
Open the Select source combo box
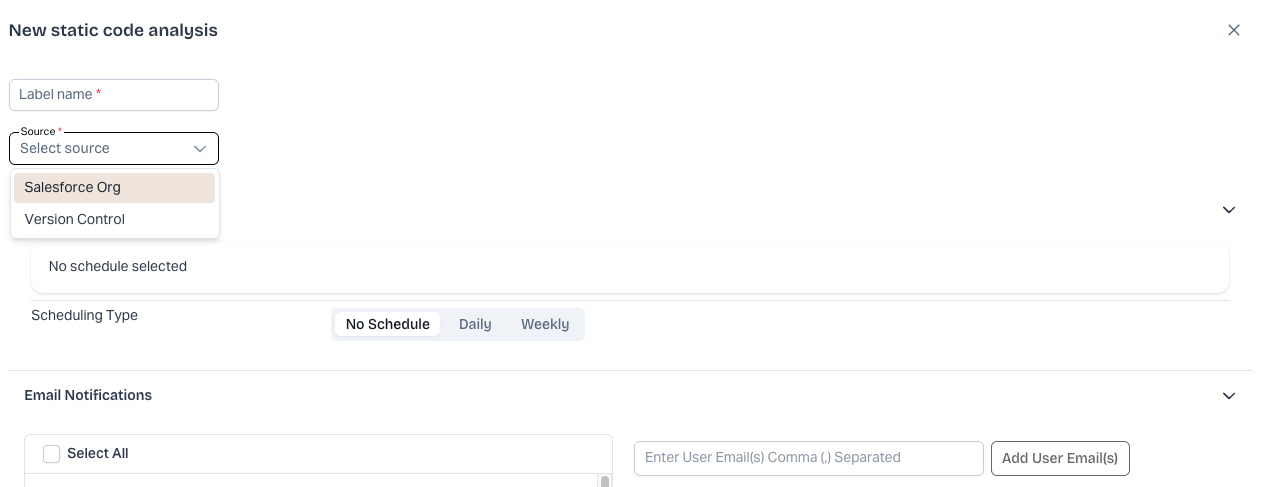100,149
